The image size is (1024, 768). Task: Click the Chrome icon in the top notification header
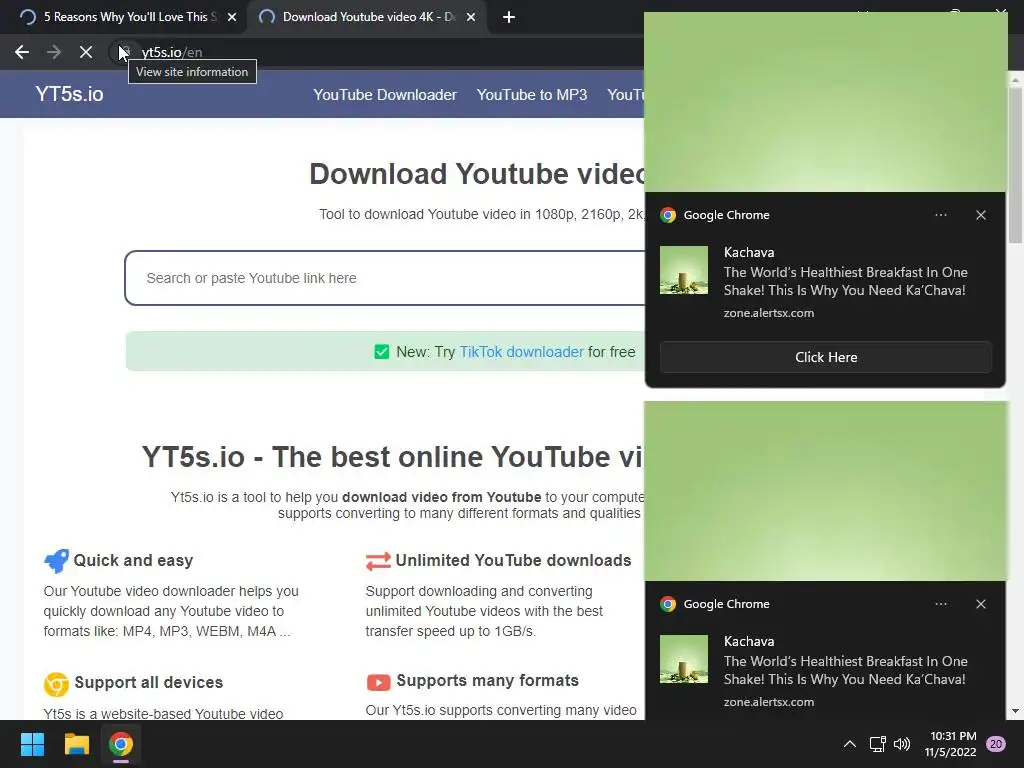point(667,215)
